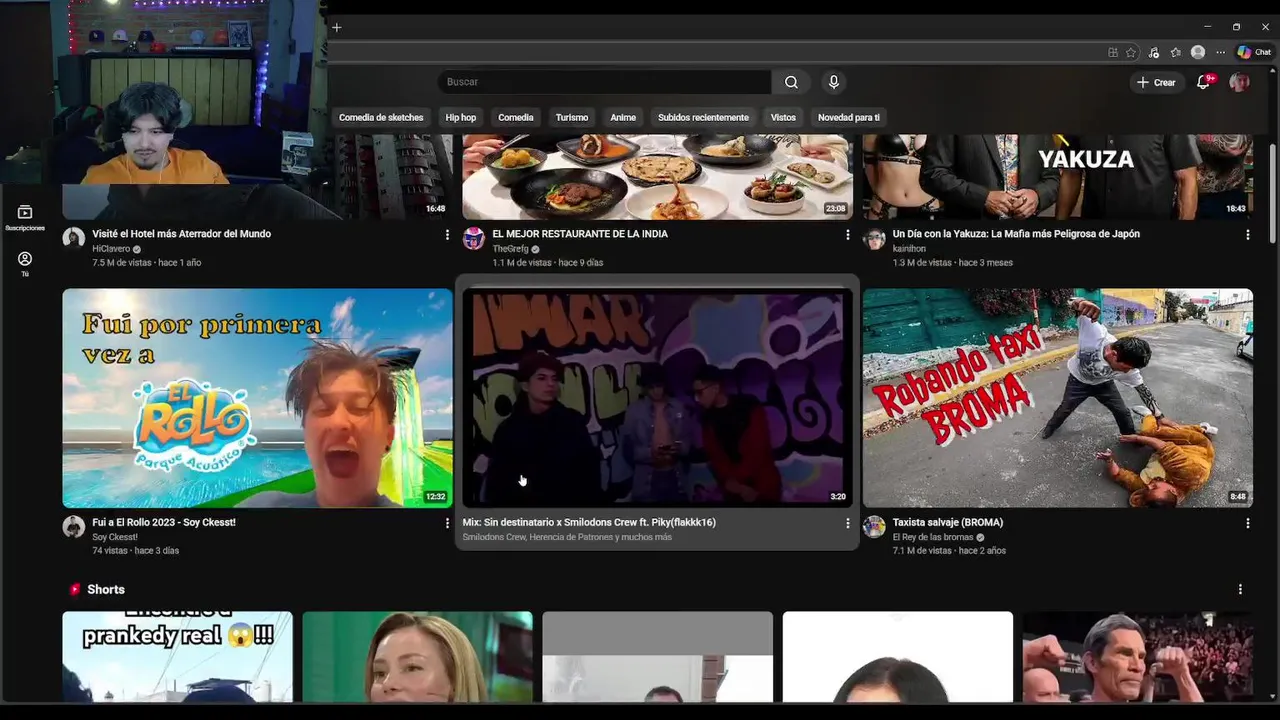Play the Robando taxi BROMA thumbnail
1280x720 pixels.
point(1058,398)
